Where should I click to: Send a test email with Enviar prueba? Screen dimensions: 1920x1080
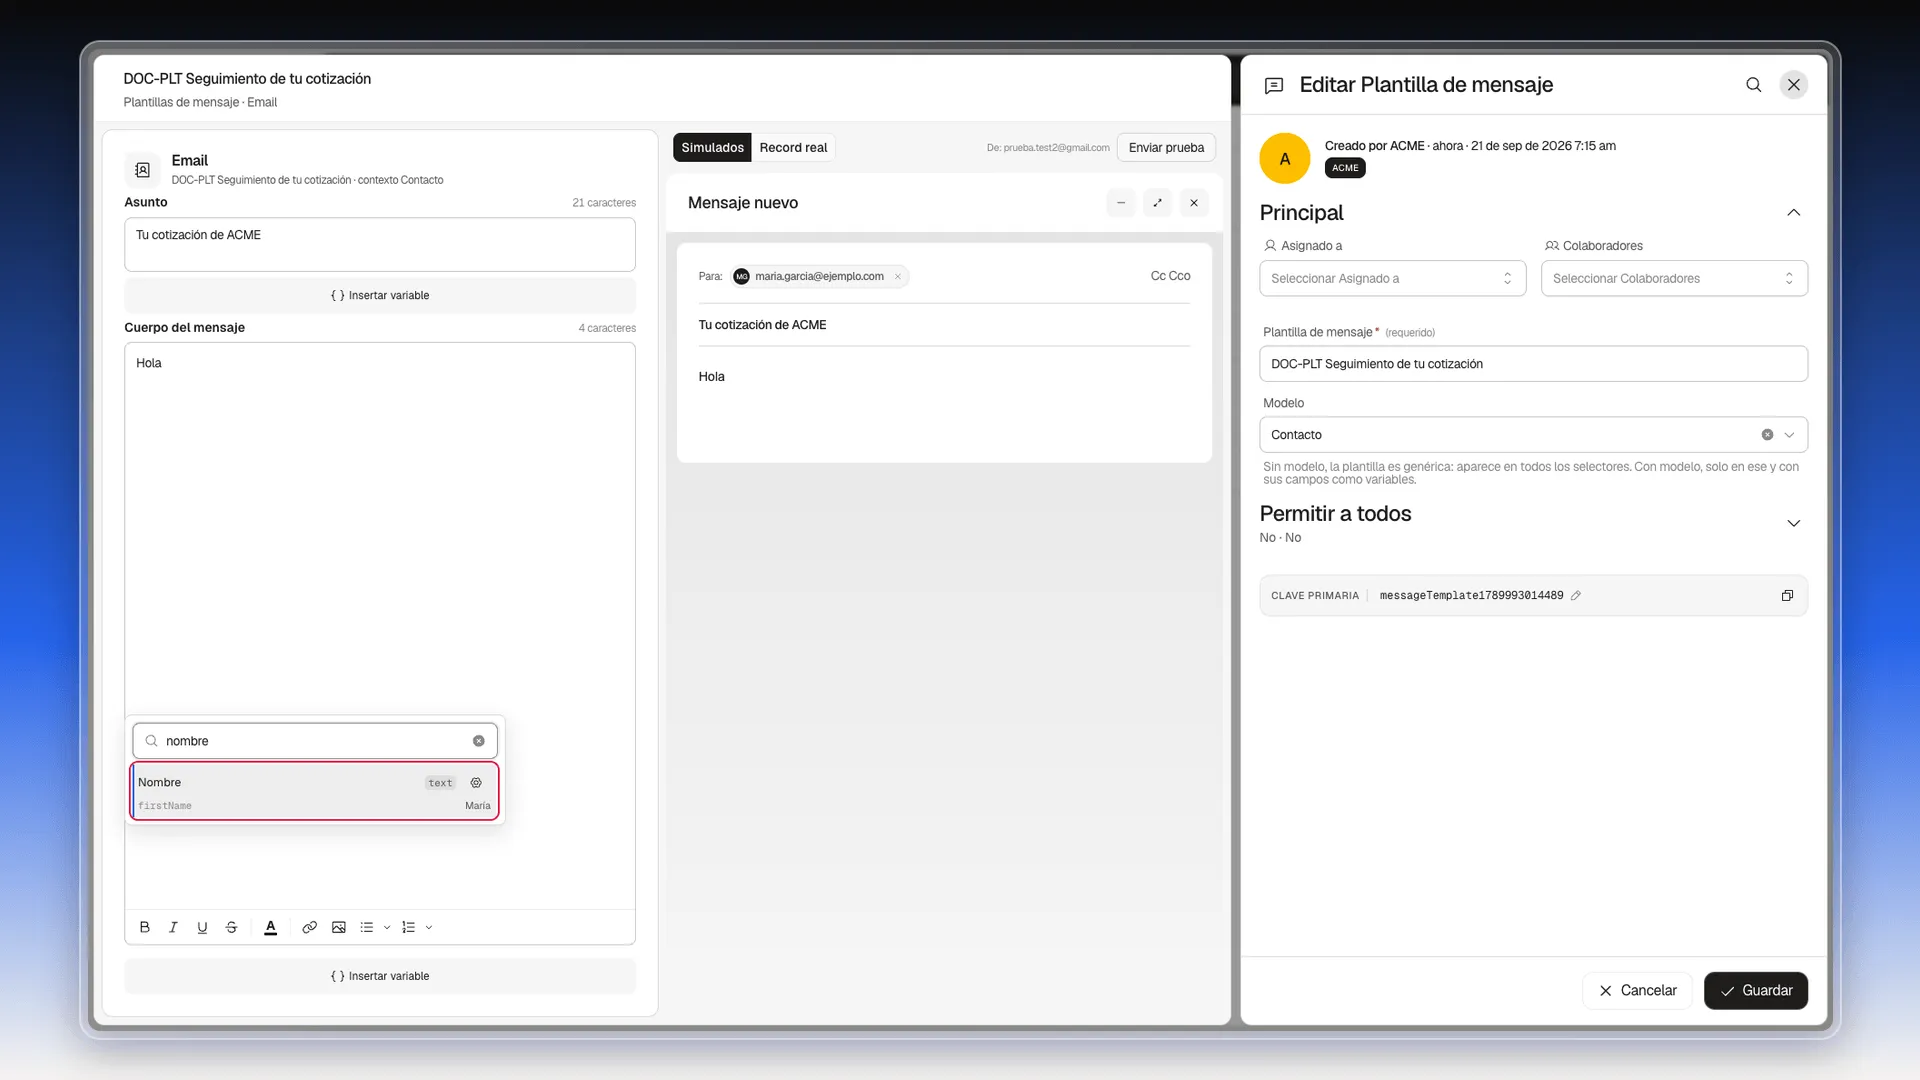pos(1166,148)
